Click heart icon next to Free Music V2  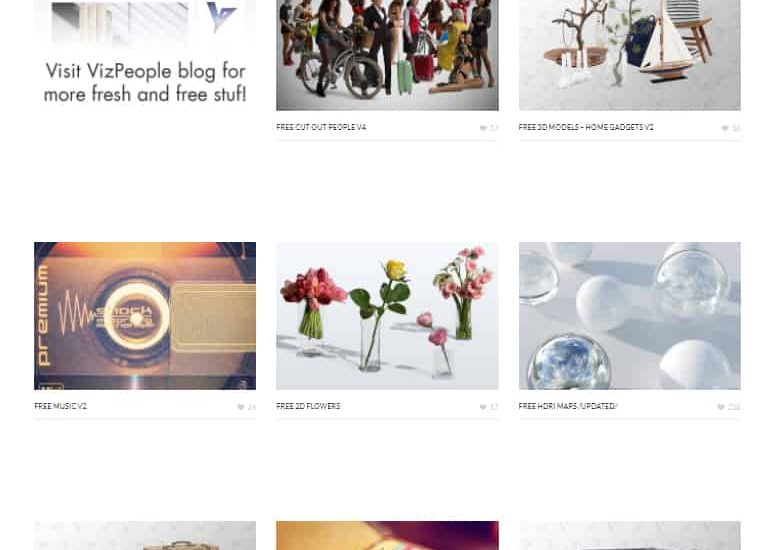(x=241, y=407)
